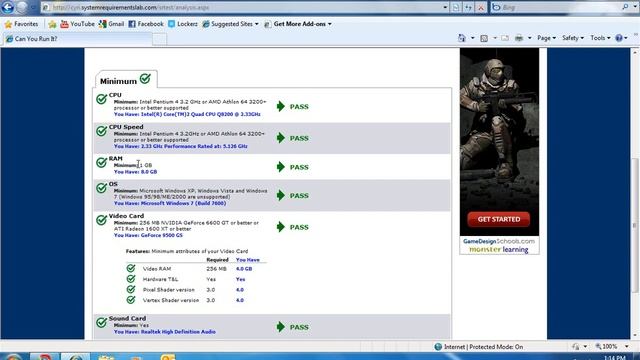Select the Can You Run It? tab
Screen dimensions: 640x360
pyautogui.click(x=77, y=39)
